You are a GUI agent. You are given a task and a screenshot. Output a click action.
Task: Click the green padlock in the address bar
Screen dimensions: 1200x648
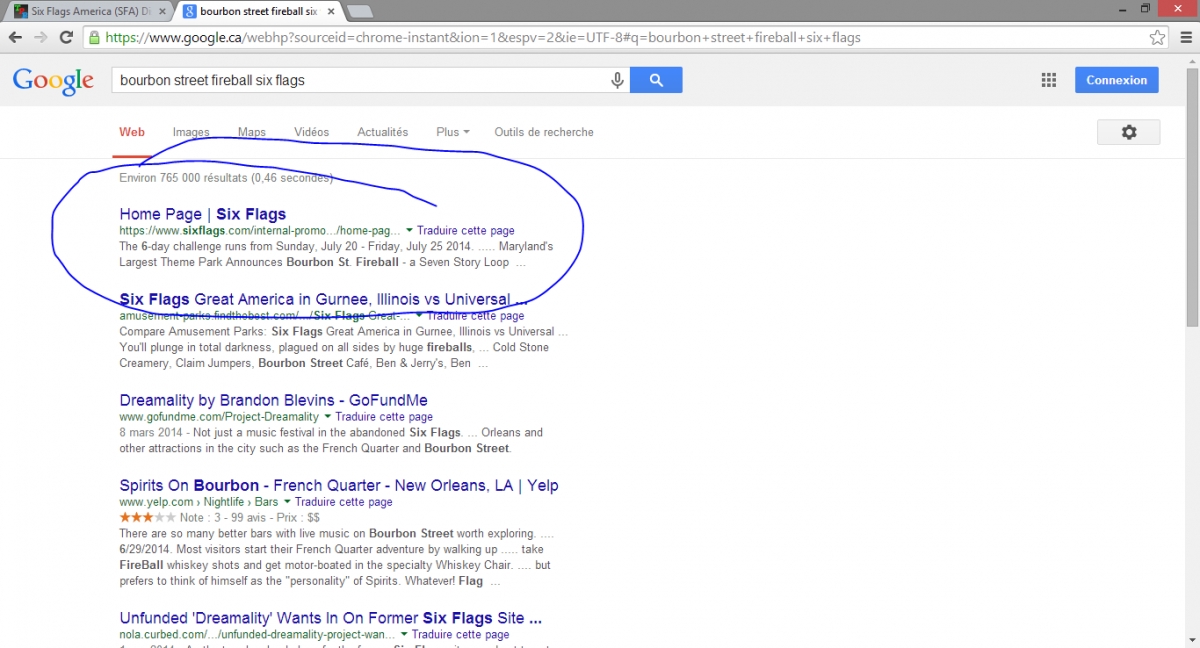(x=94, y=38)
